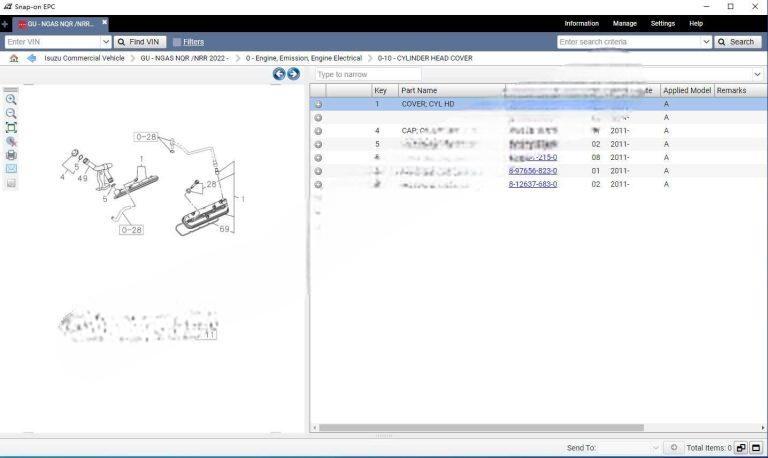Viewport: 768px width, 458px height.
Task: Go to previous illustration with left arrow
Action: coord(279,74)
